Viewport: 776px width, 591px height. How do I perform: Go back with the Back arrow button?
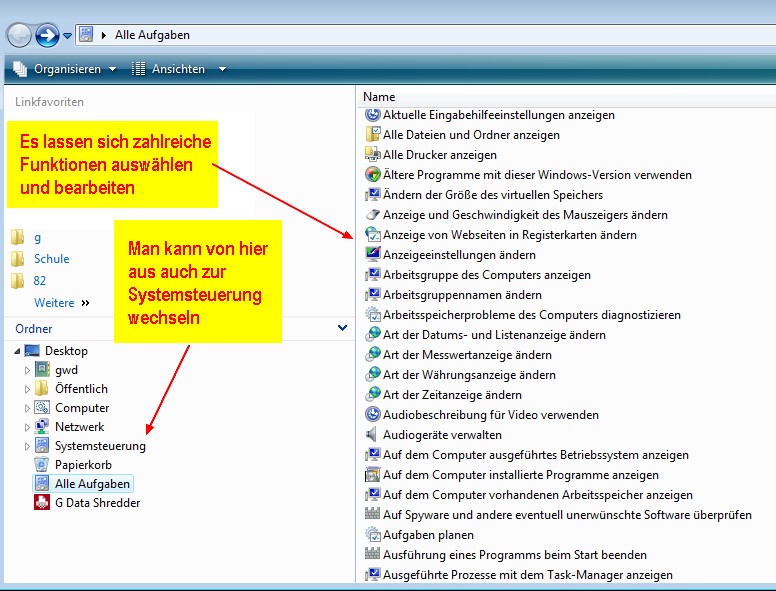tap(19, 36)
